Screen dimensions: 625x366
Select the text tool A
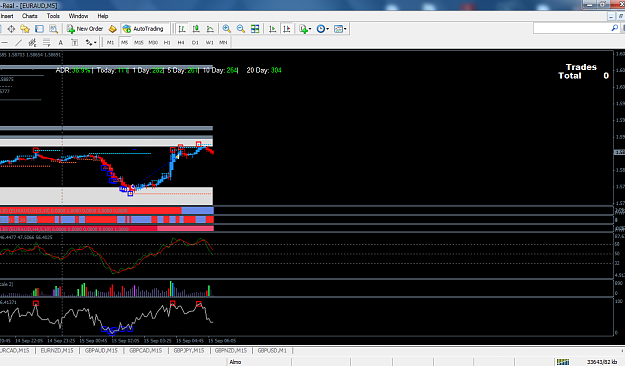[x=61, y=42]
